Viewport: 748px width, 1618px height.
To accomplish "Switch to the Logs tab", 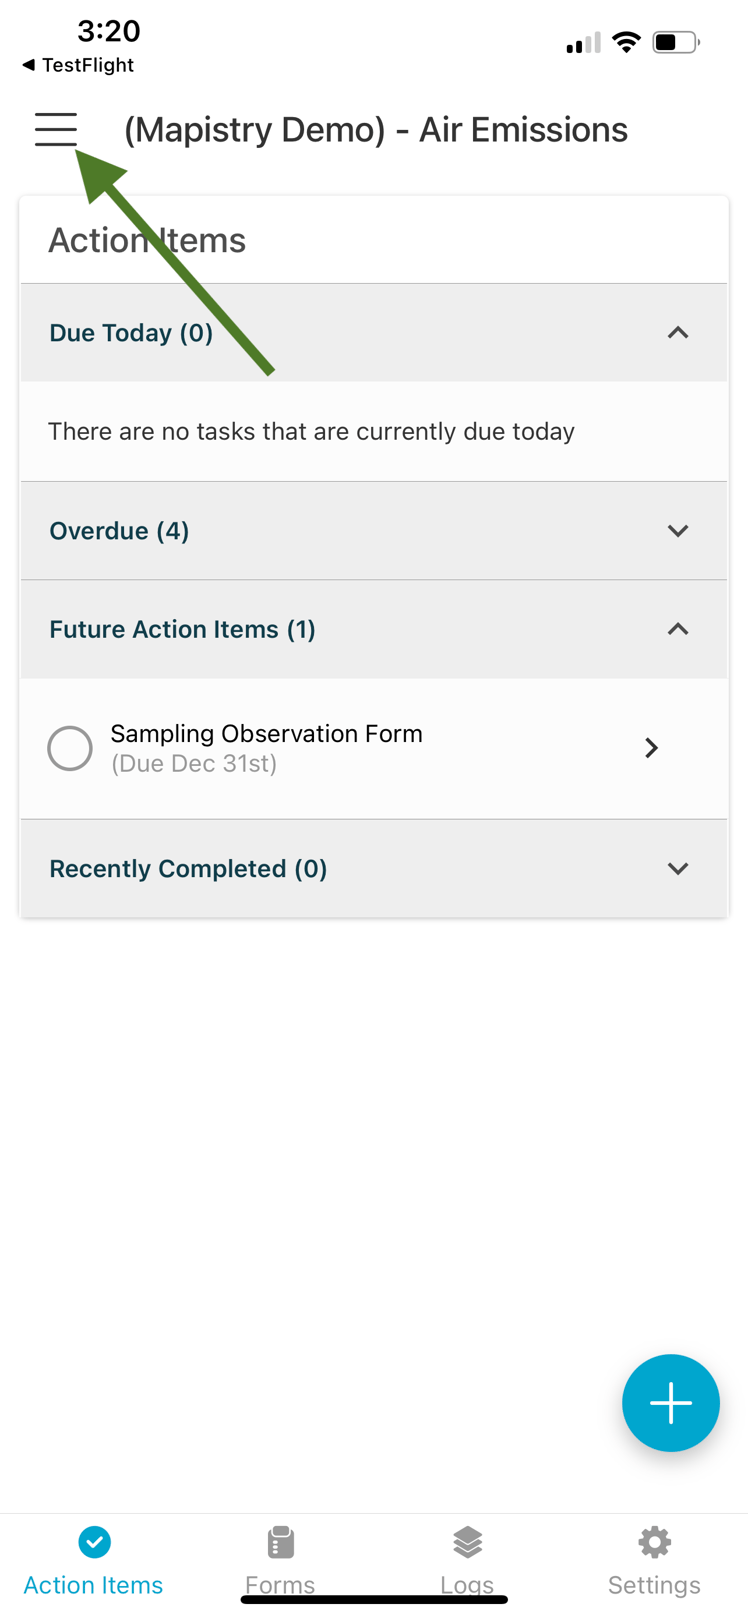I will point(466,1560).
